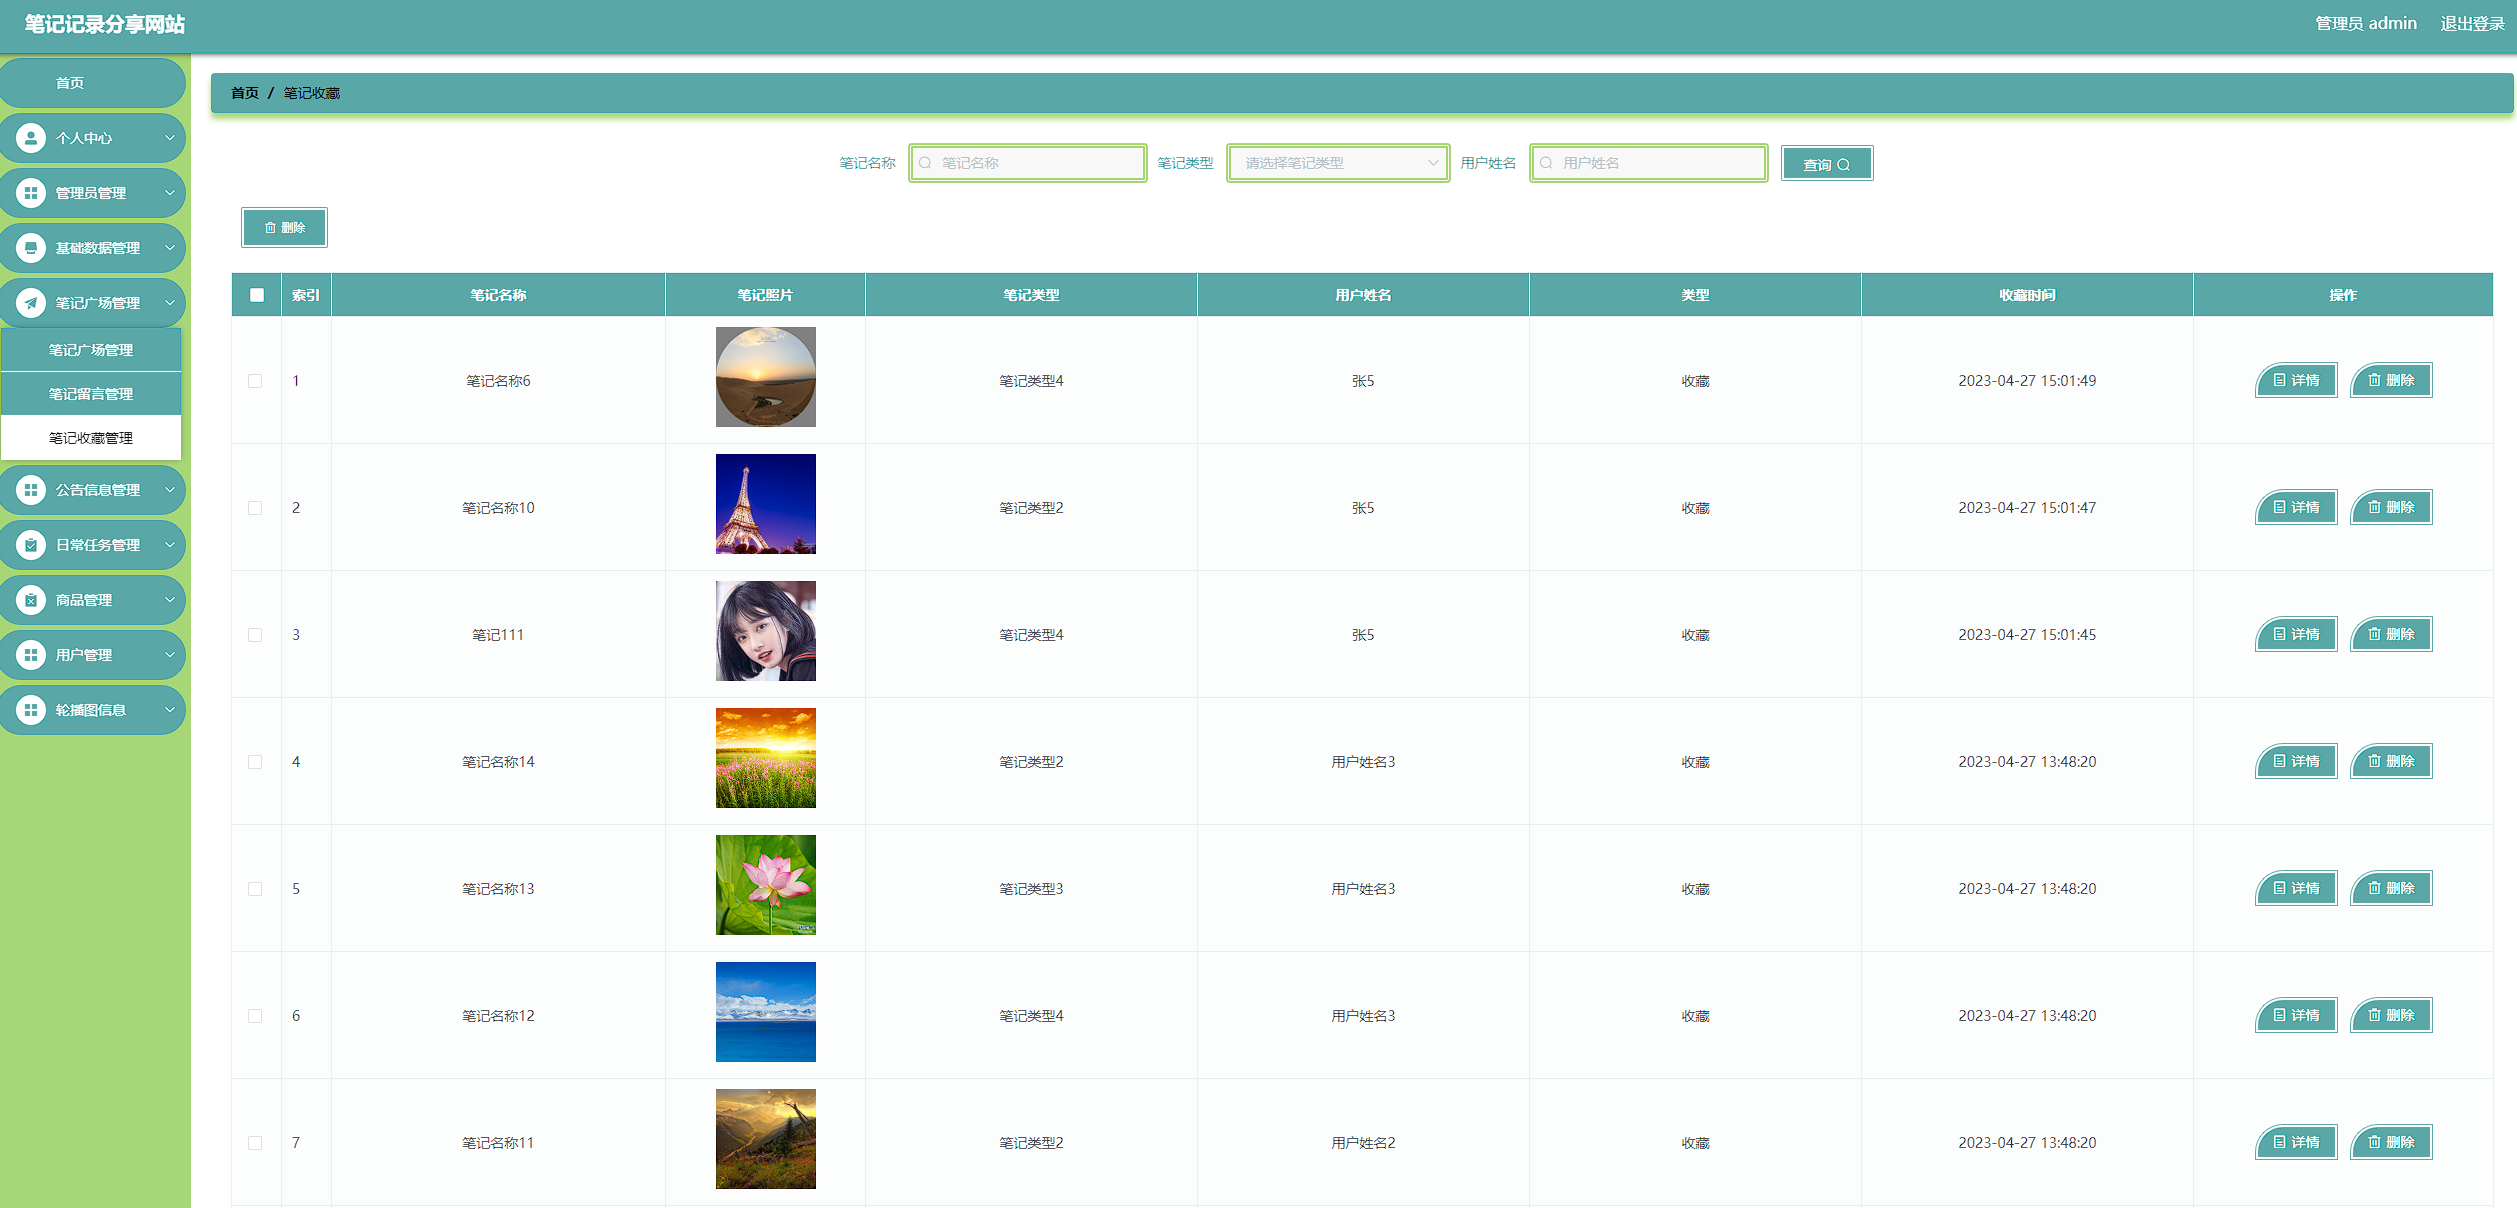Click the 轮播图信息 grid icon

coord(31,710)
